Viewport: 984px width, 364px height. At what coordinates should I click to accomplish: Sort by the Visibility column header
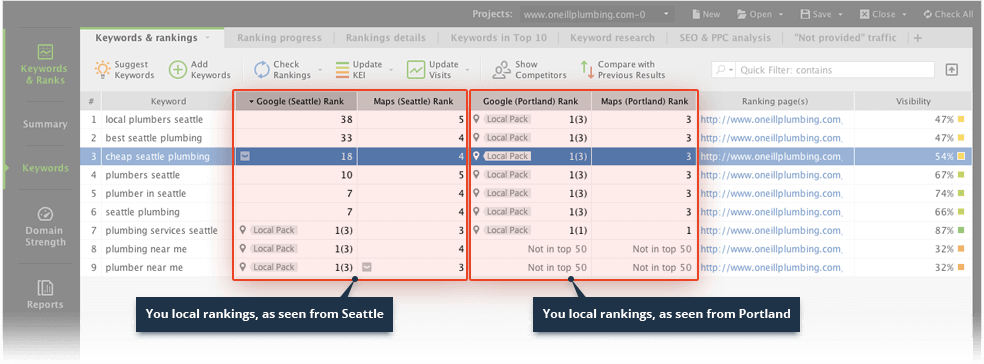(913, 101)
